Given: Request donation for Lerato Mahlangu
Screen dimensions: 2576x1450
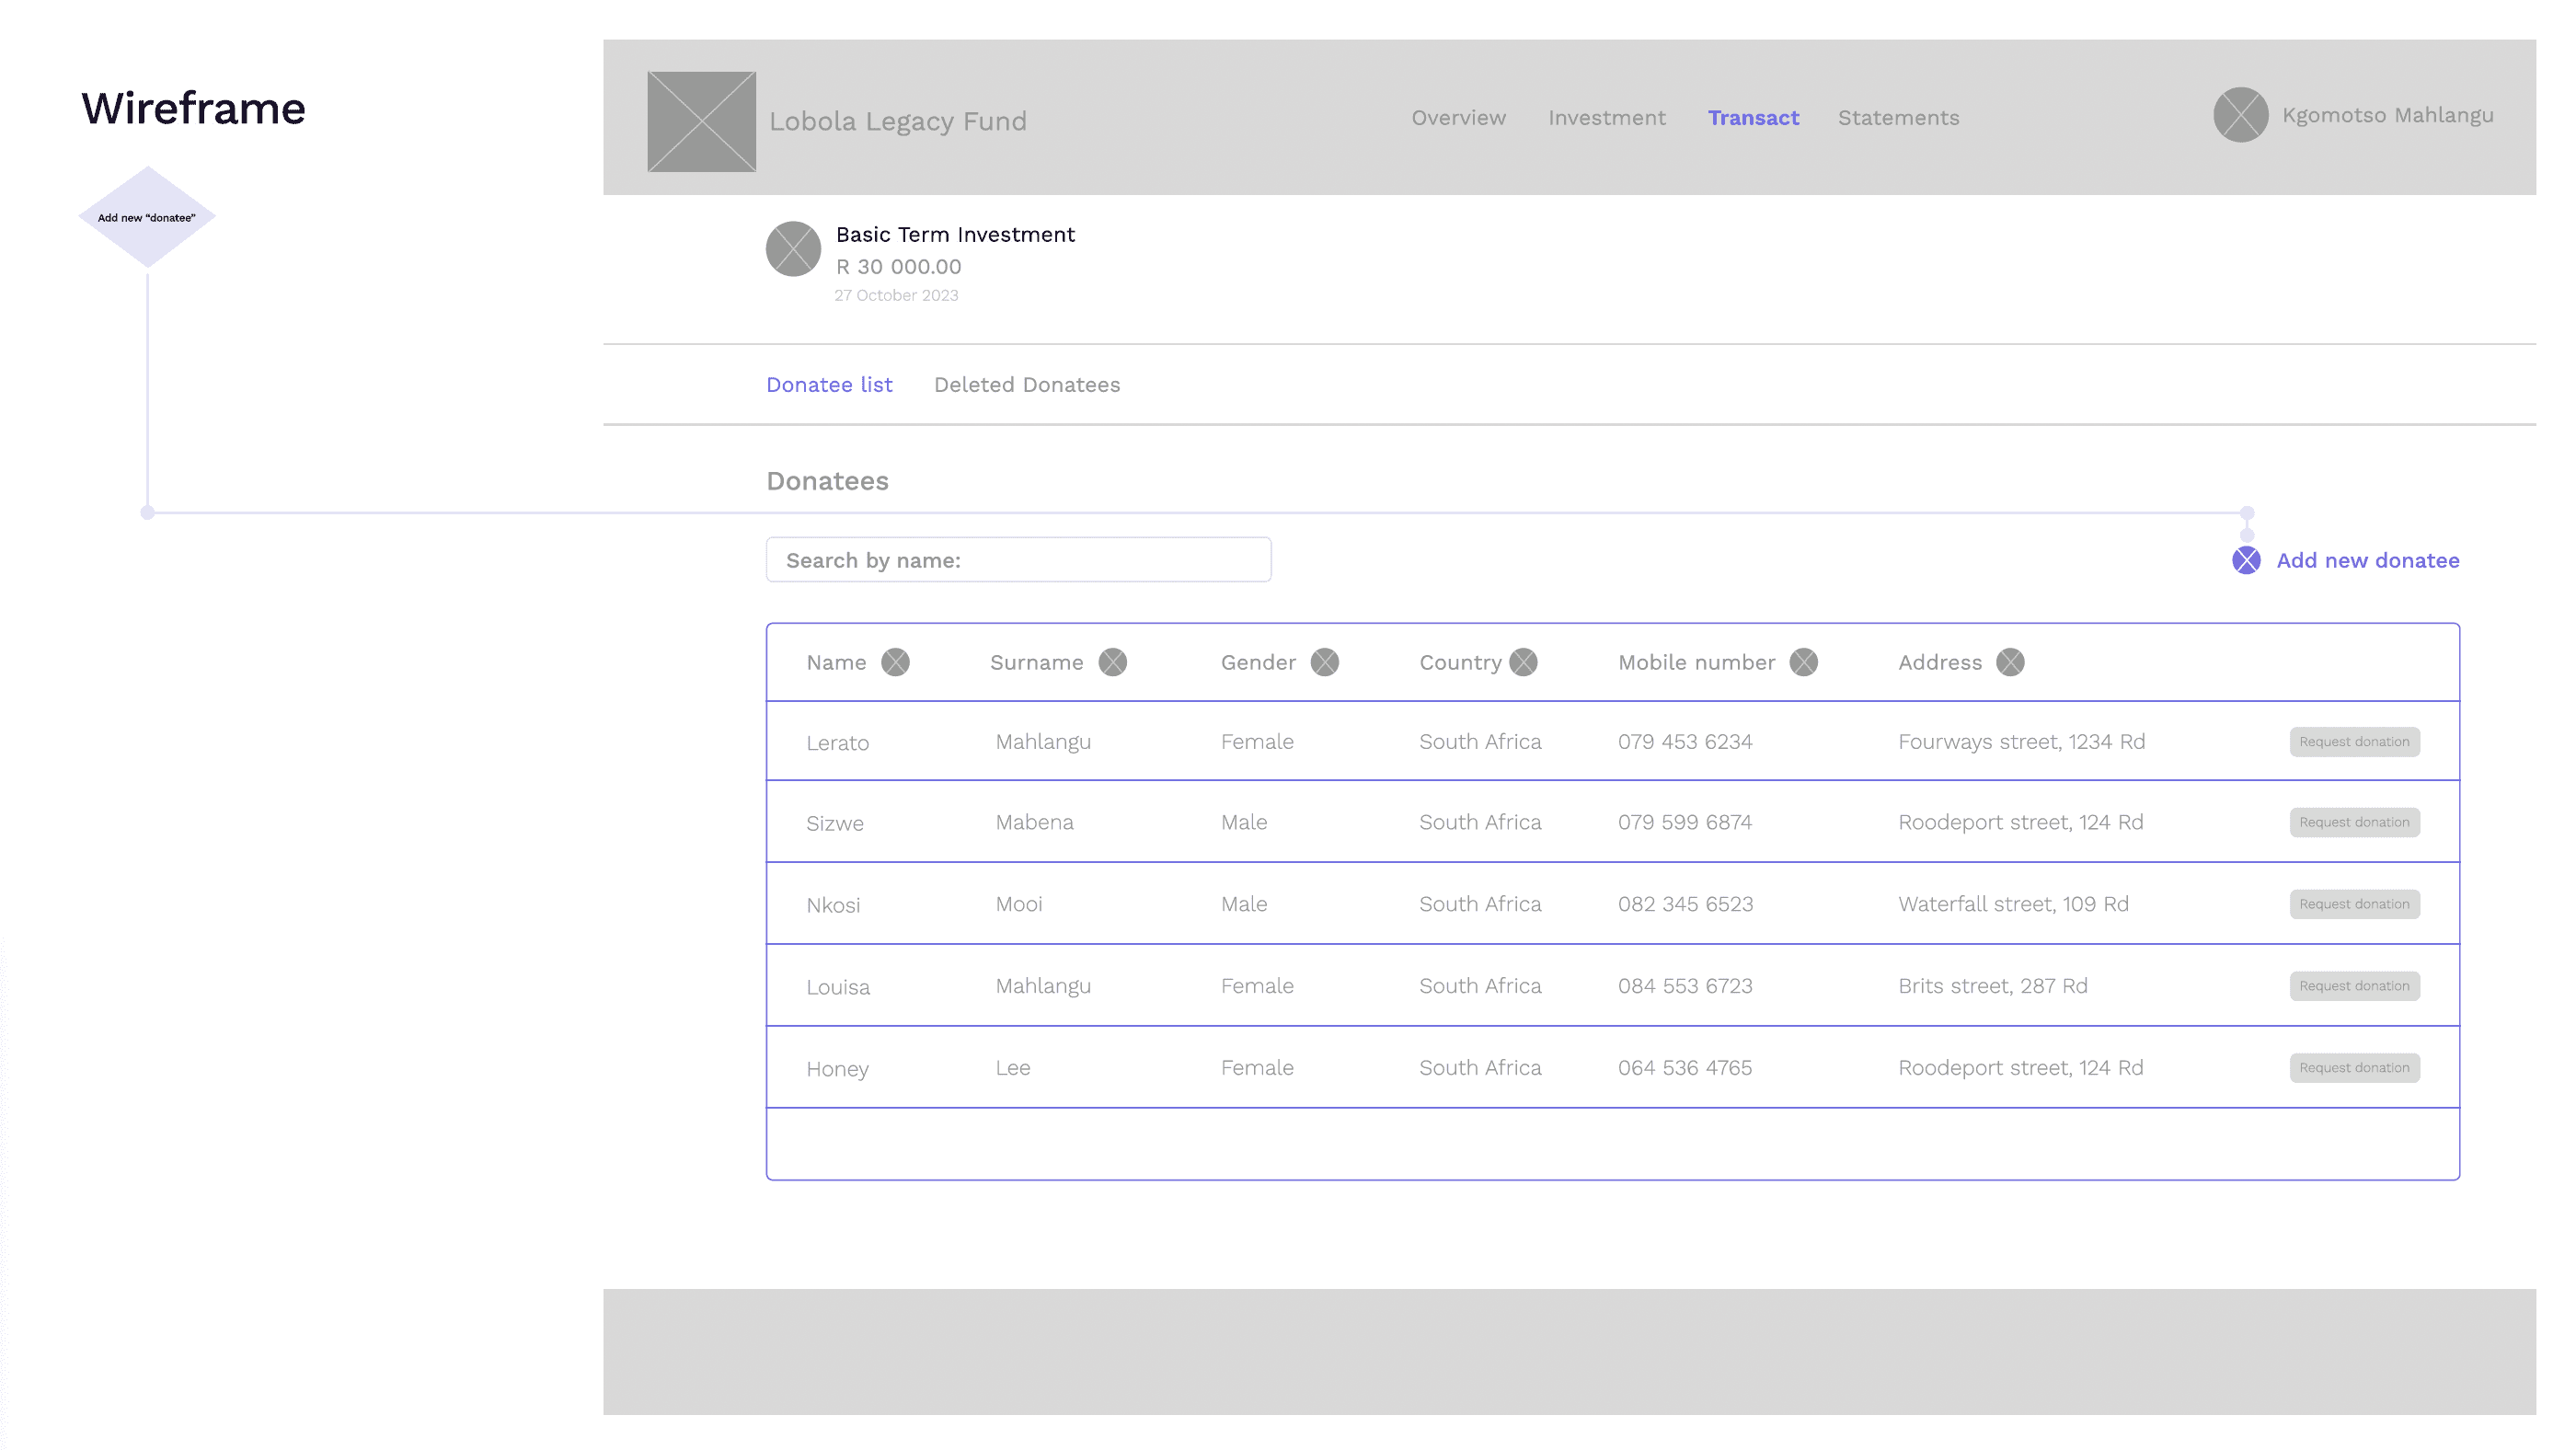Looking at the screenshot, I should 2354,742.
